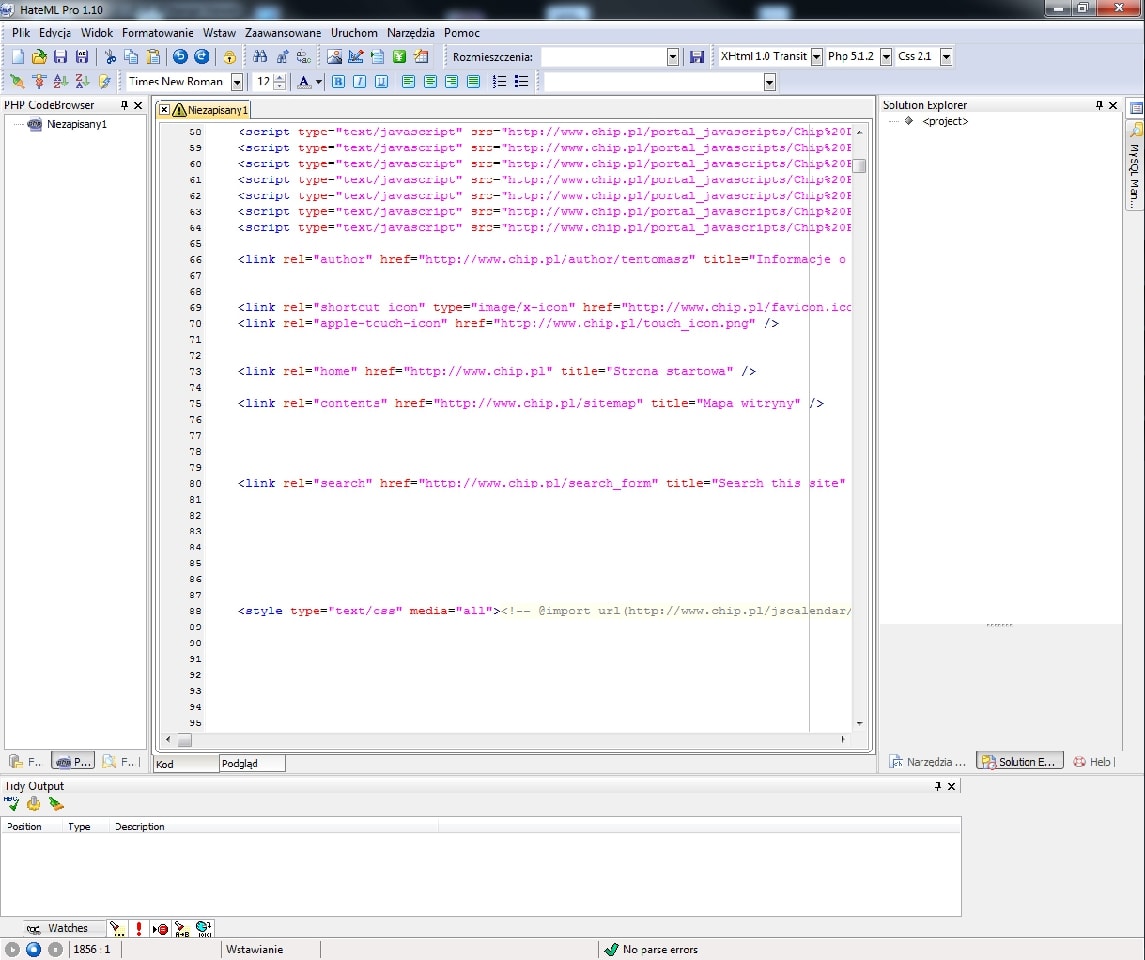Viewport: 1145px width, 960px height.
Task: Pin the Solution Explorer panel
Action: (x=1097, y=104)
